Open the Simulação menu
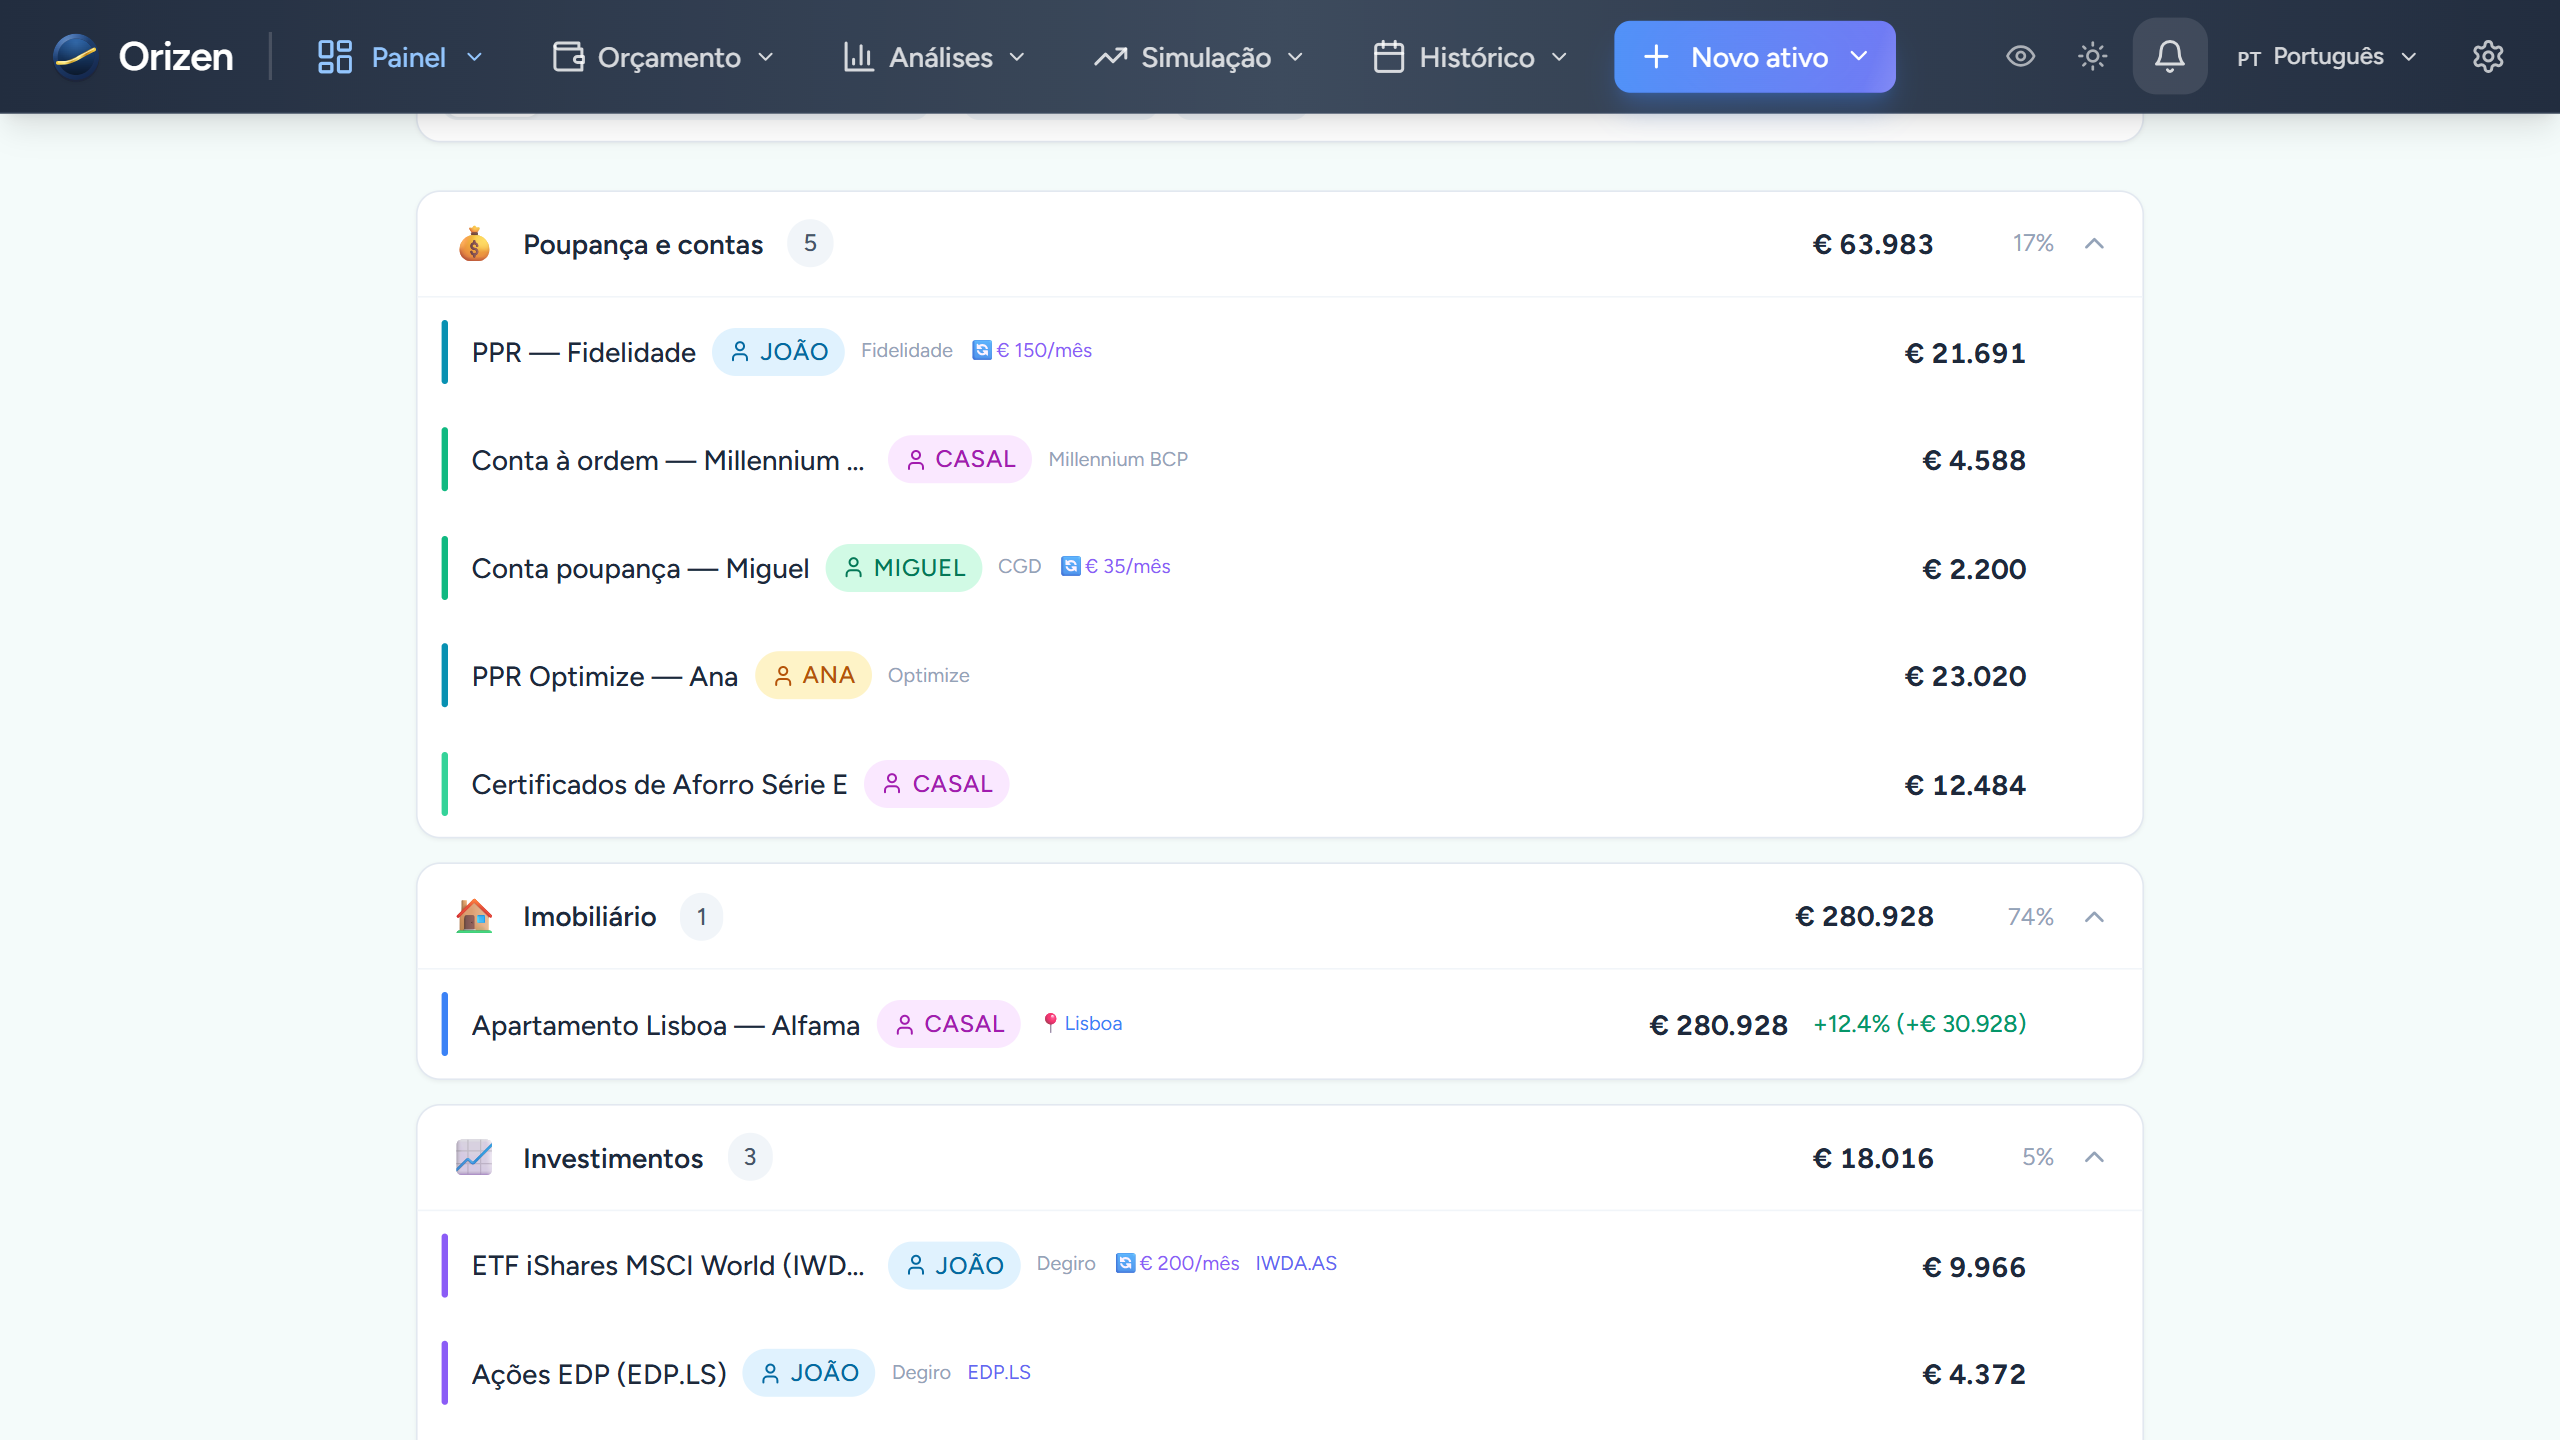 [1198, 57]
